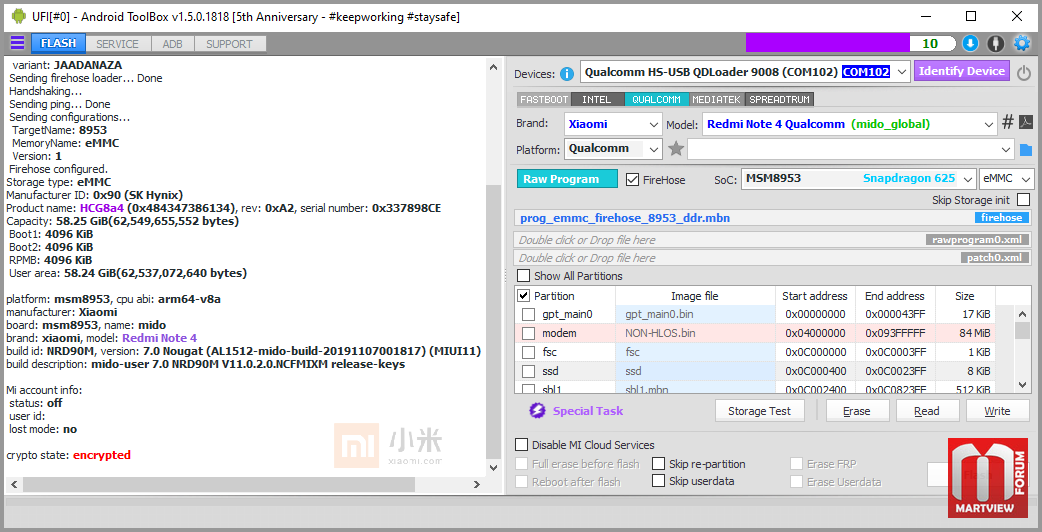Click the Start address column header
Viewport: 1042px width, 532px height.
pyautogui.click(x=815, y=296)
